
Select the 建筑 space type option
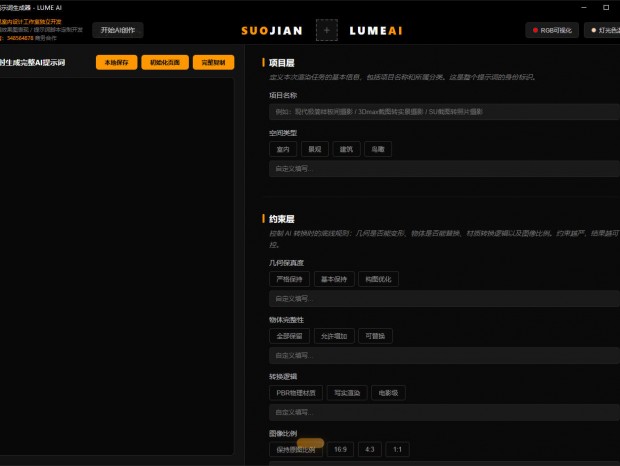tap(346, 149)
